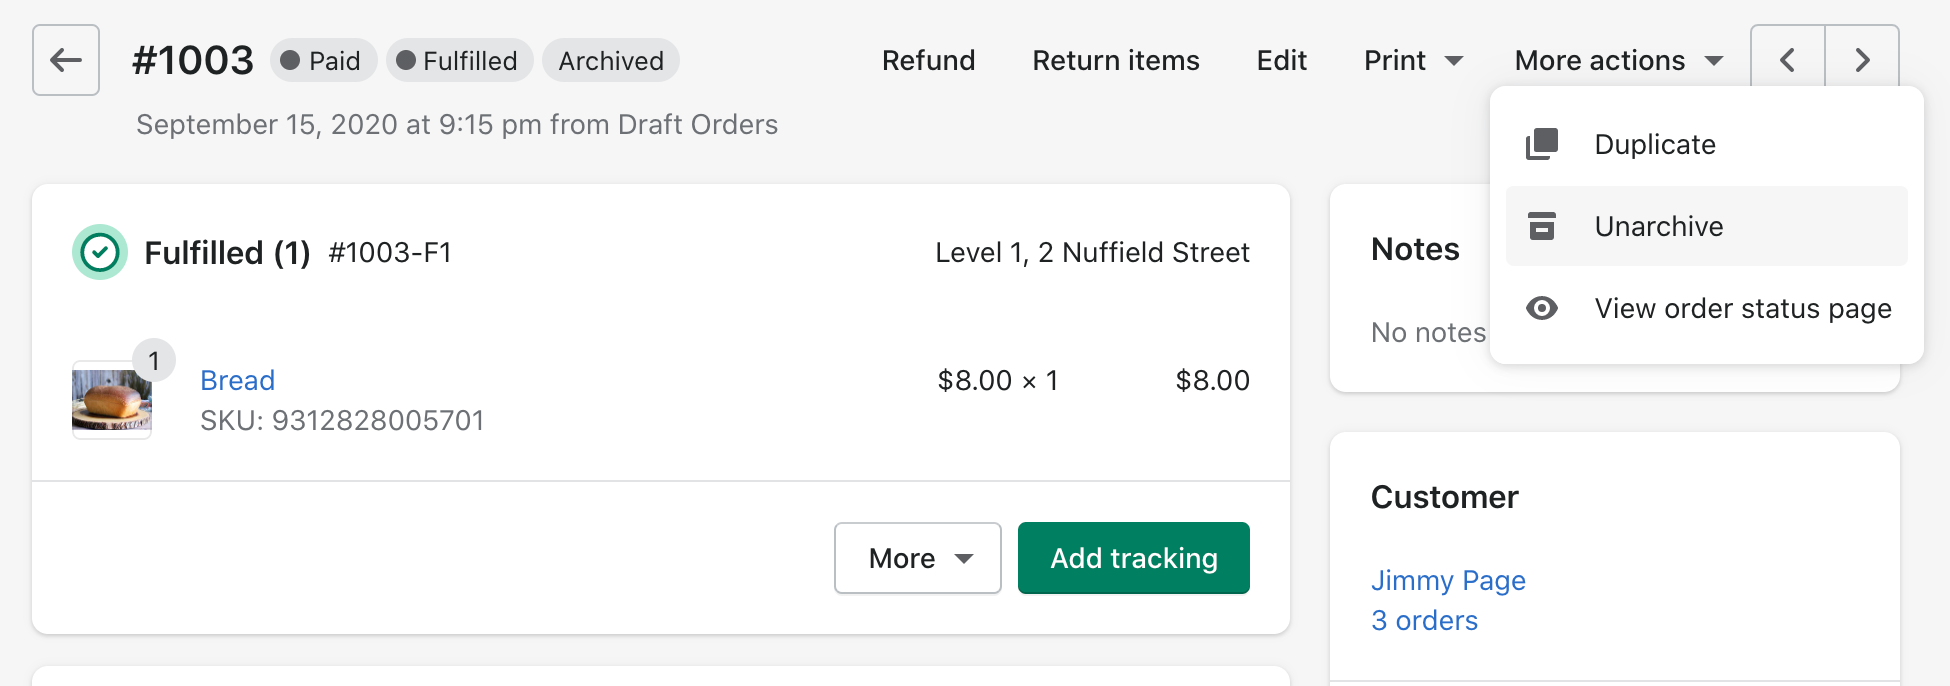This screenshot has width=1950, height=686.
Task: Open the More dropdown in fulfillment card
Action: point(918,558)
